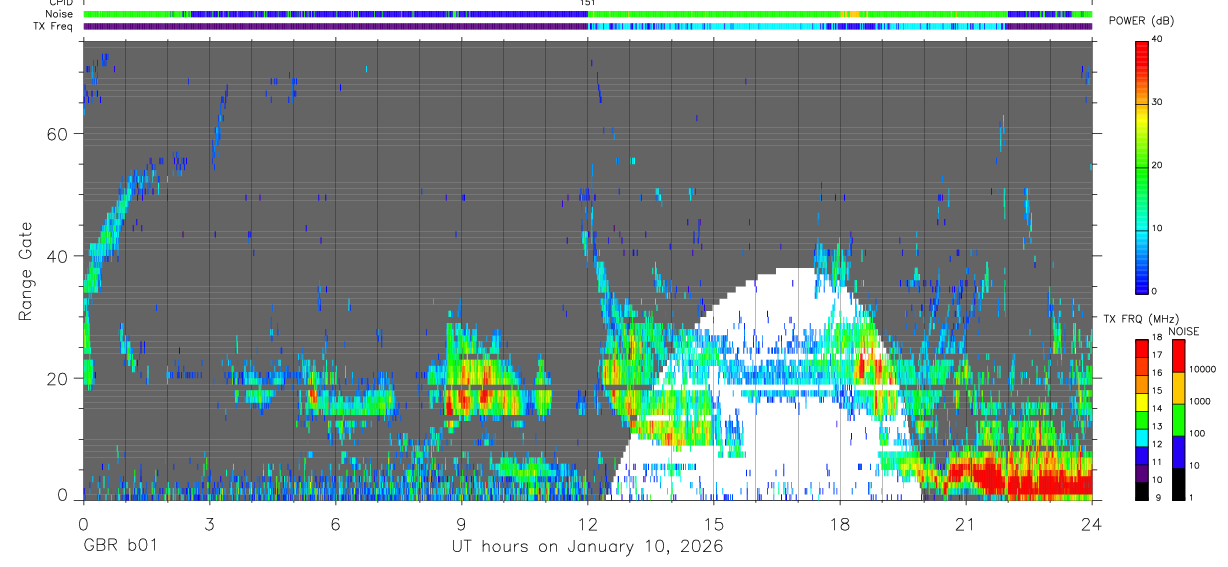Screen dimensions: 1228x567
Task: Click the 40 label atop the power scale
Action: (1159, 39)
